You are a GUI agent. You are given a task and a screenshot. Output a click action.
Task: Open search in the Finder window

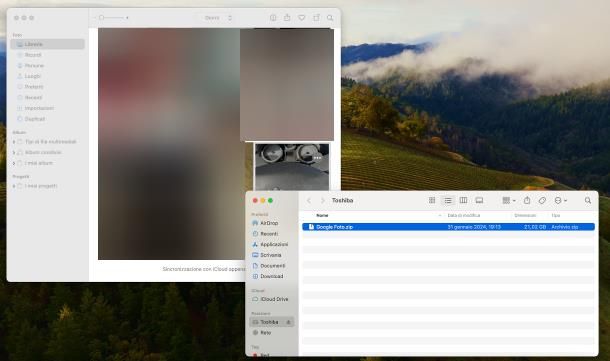[588, 200]
